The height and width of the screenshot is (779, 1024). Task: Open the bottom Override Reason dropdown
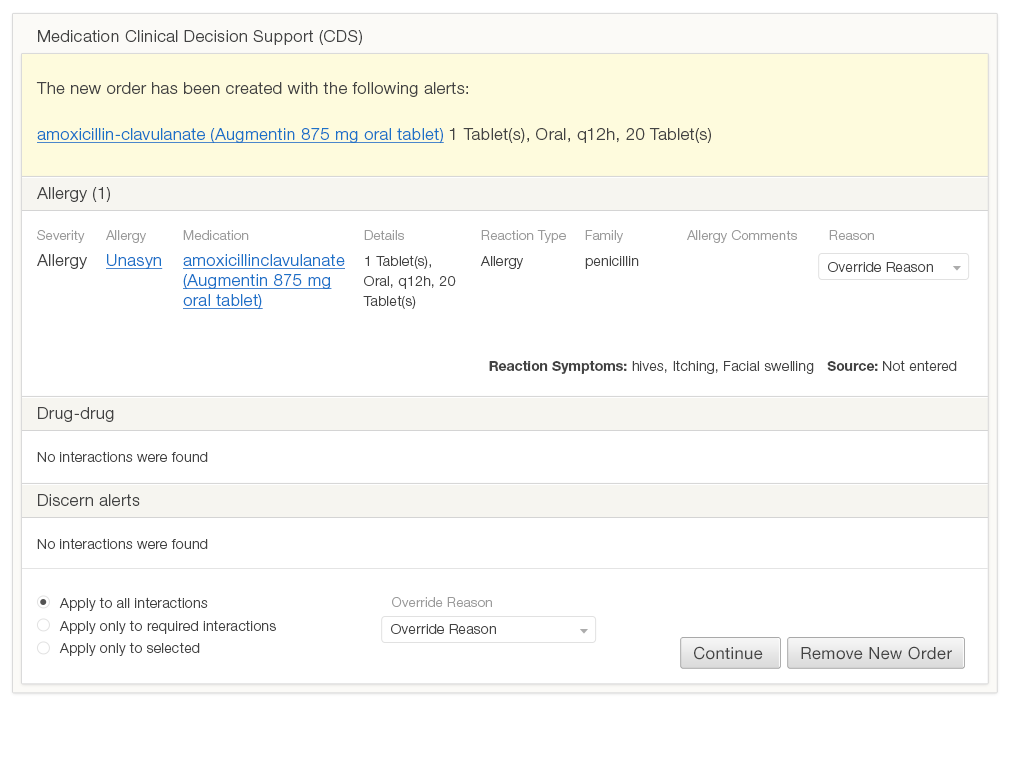click(488, 629)
